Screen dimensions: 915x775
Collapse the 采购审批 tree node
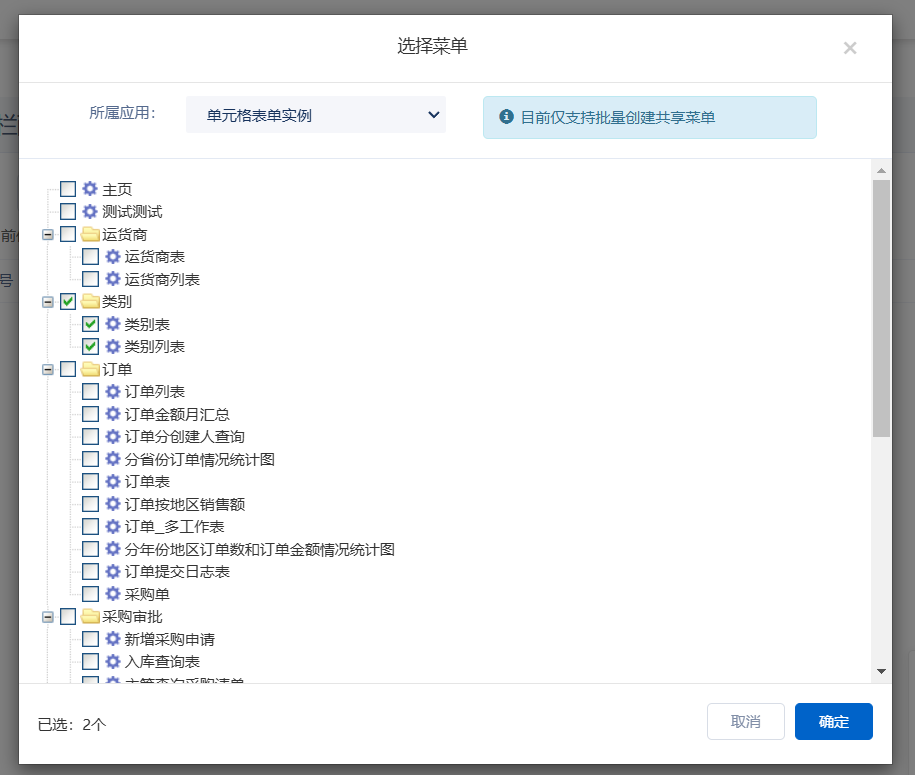pos(48,617)
